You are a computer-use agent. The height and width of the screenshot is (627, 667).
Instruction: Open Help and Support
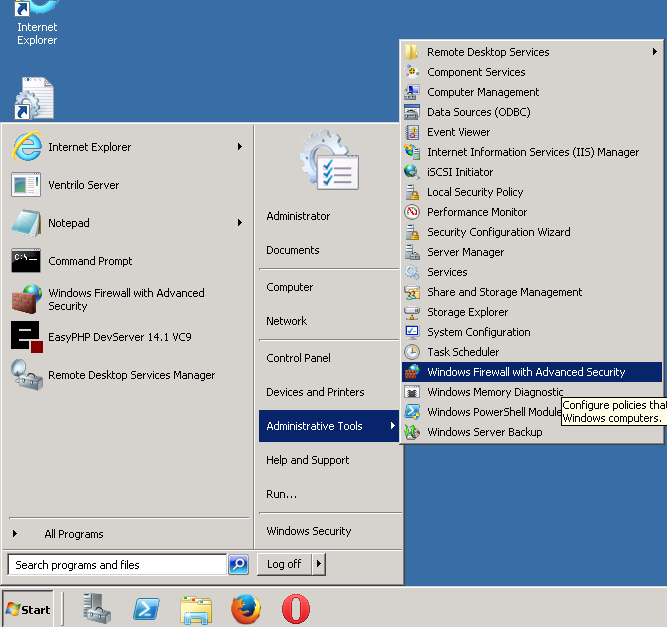tap(308, 460)
